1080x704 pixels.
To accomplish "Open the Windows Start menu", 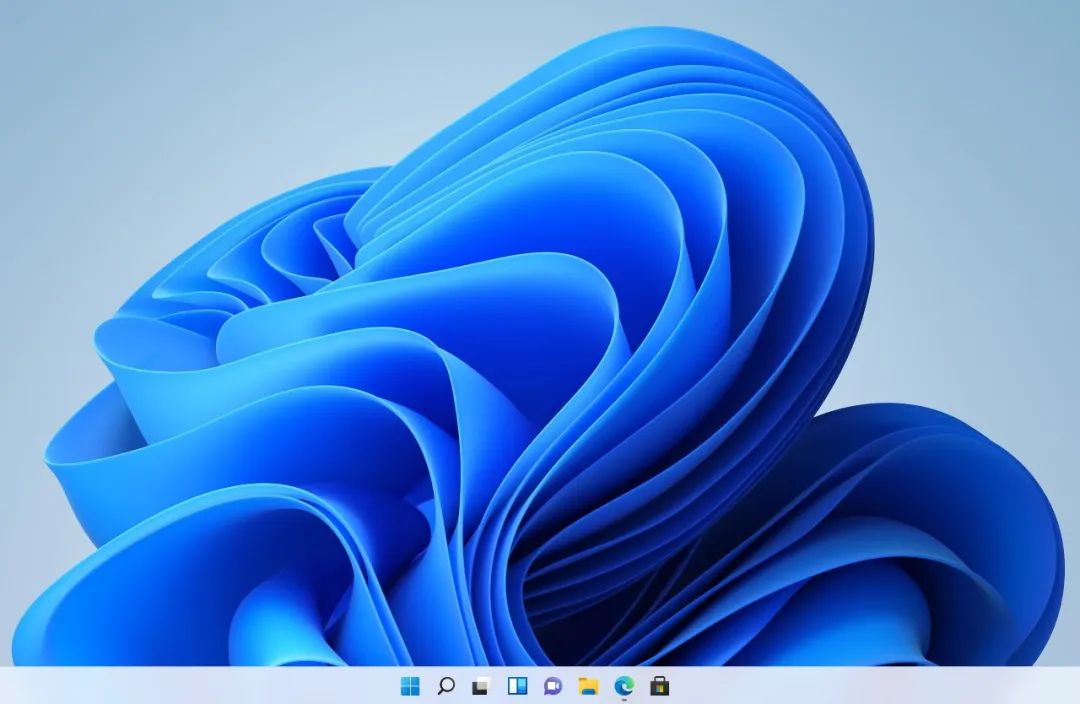I will (x=410, y=685).
